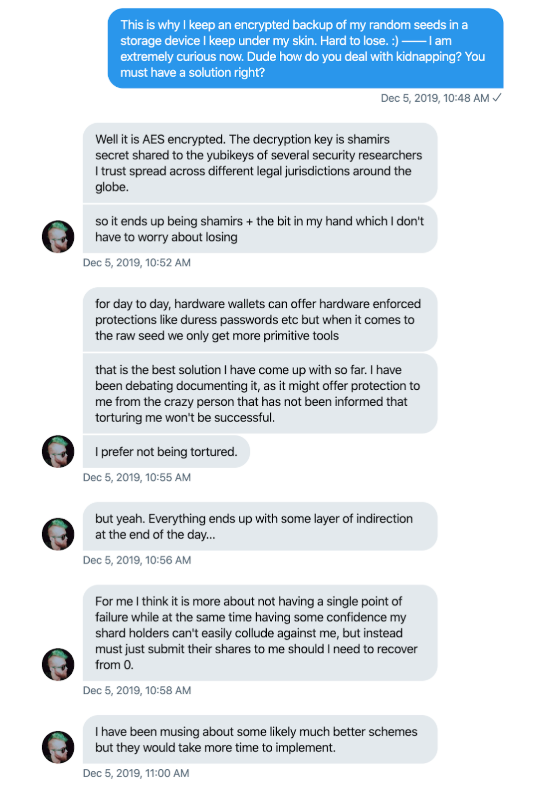The image size is (534, 790).
Task: Select the "layer of indirection" message bubble
Action: click(260, 526)
